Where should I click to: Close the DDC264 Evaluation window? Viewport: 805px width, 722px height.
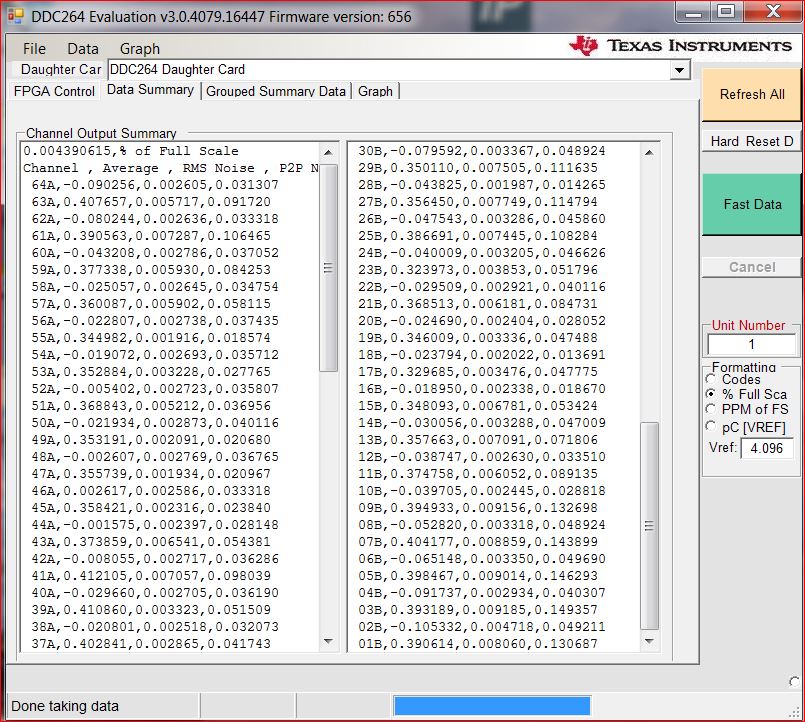pos(773,12)
